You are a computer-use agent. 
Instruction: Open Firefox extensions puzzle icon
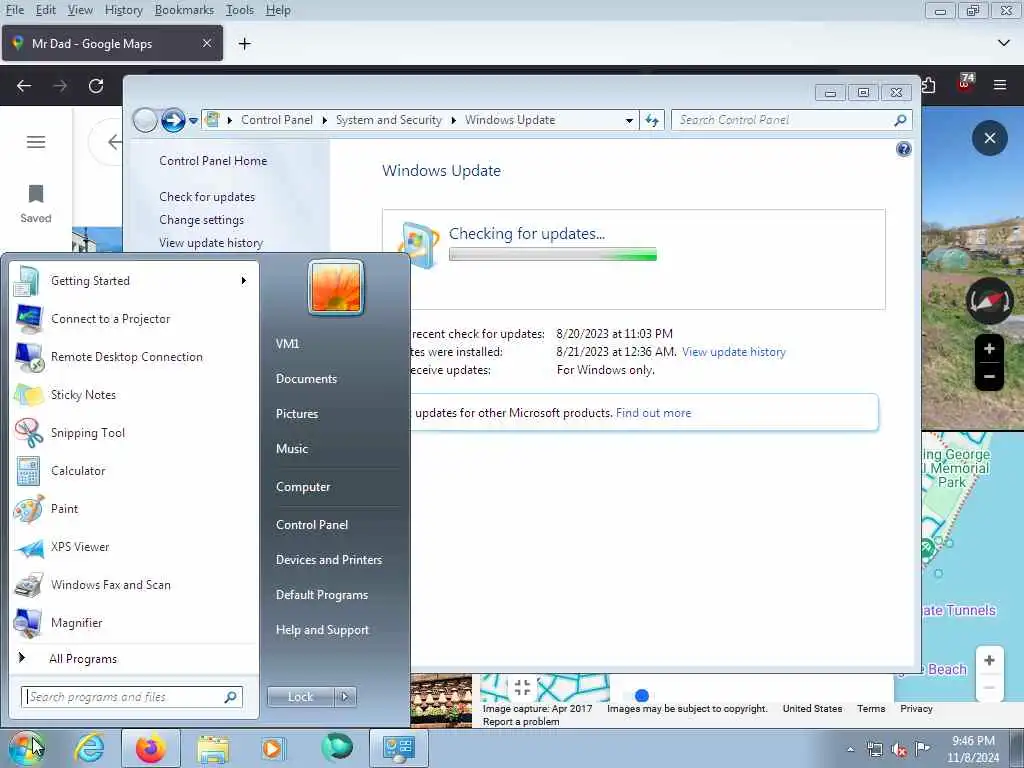(929, 85)
